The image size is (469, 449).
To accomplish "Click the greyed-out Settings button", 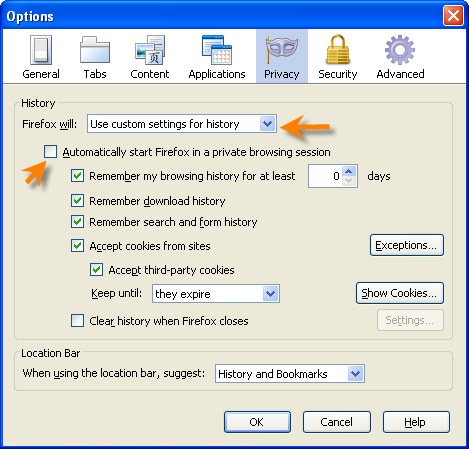I will click(x=410, y=320).
